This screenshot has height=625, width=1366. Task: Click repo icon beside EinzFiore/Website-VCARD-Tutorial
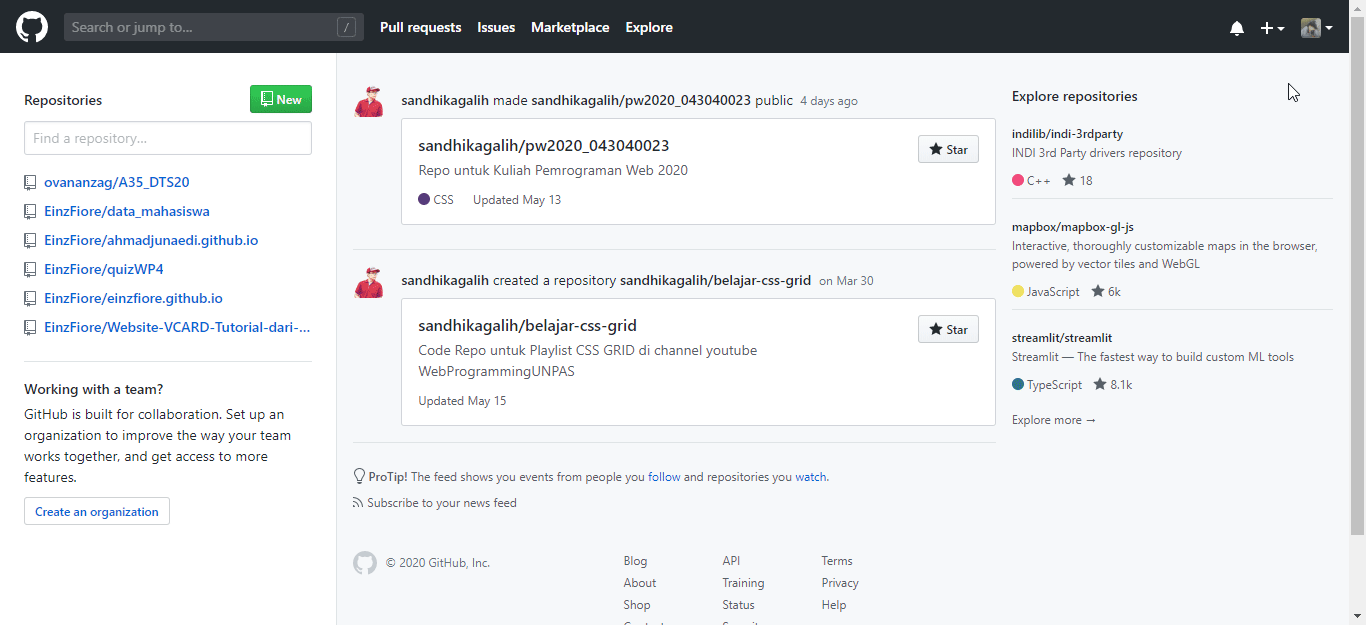(x=30, y=328)
